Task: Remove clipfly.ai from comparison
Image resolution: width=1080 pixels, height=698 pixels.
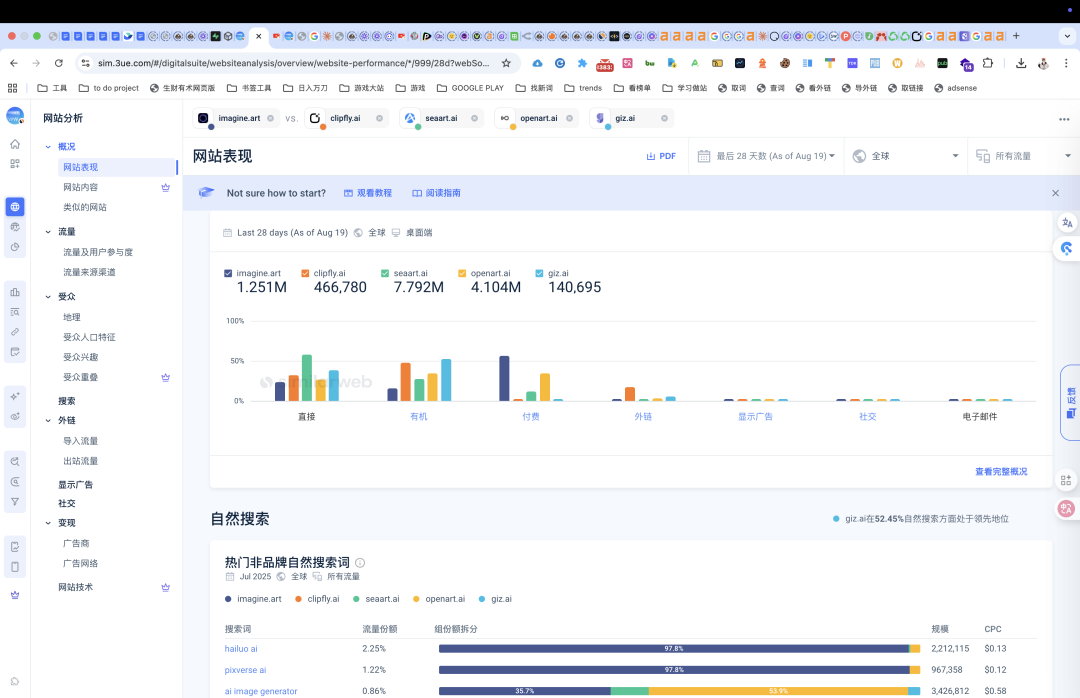Action: pos(380,119)
